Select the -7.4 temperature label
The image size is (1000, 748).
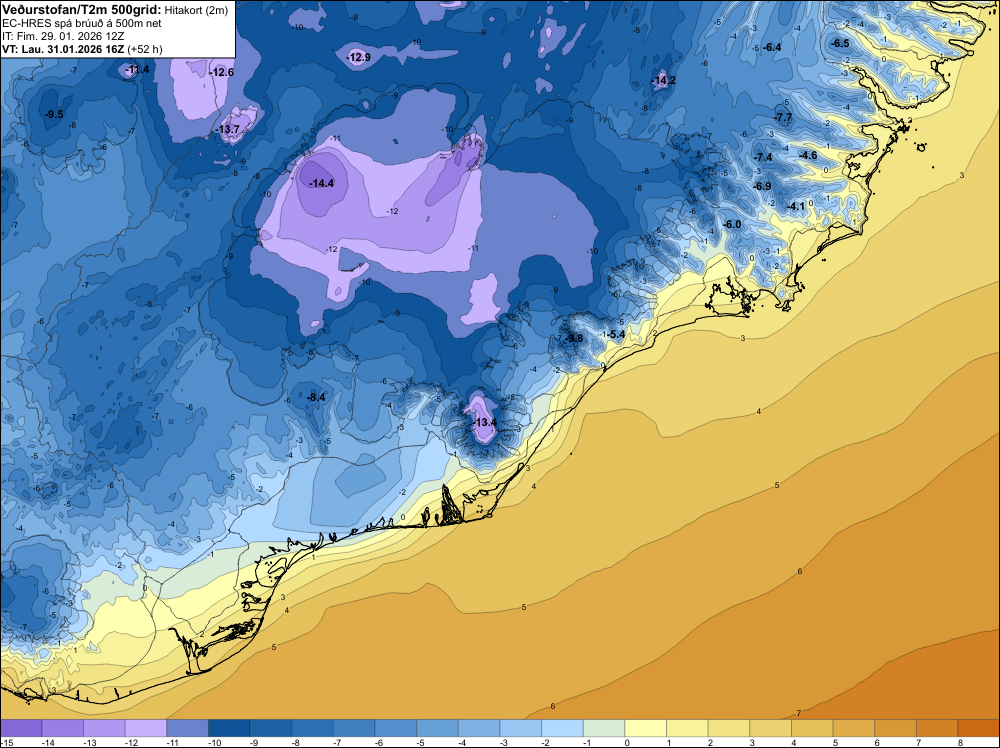[x=763, y=157]
